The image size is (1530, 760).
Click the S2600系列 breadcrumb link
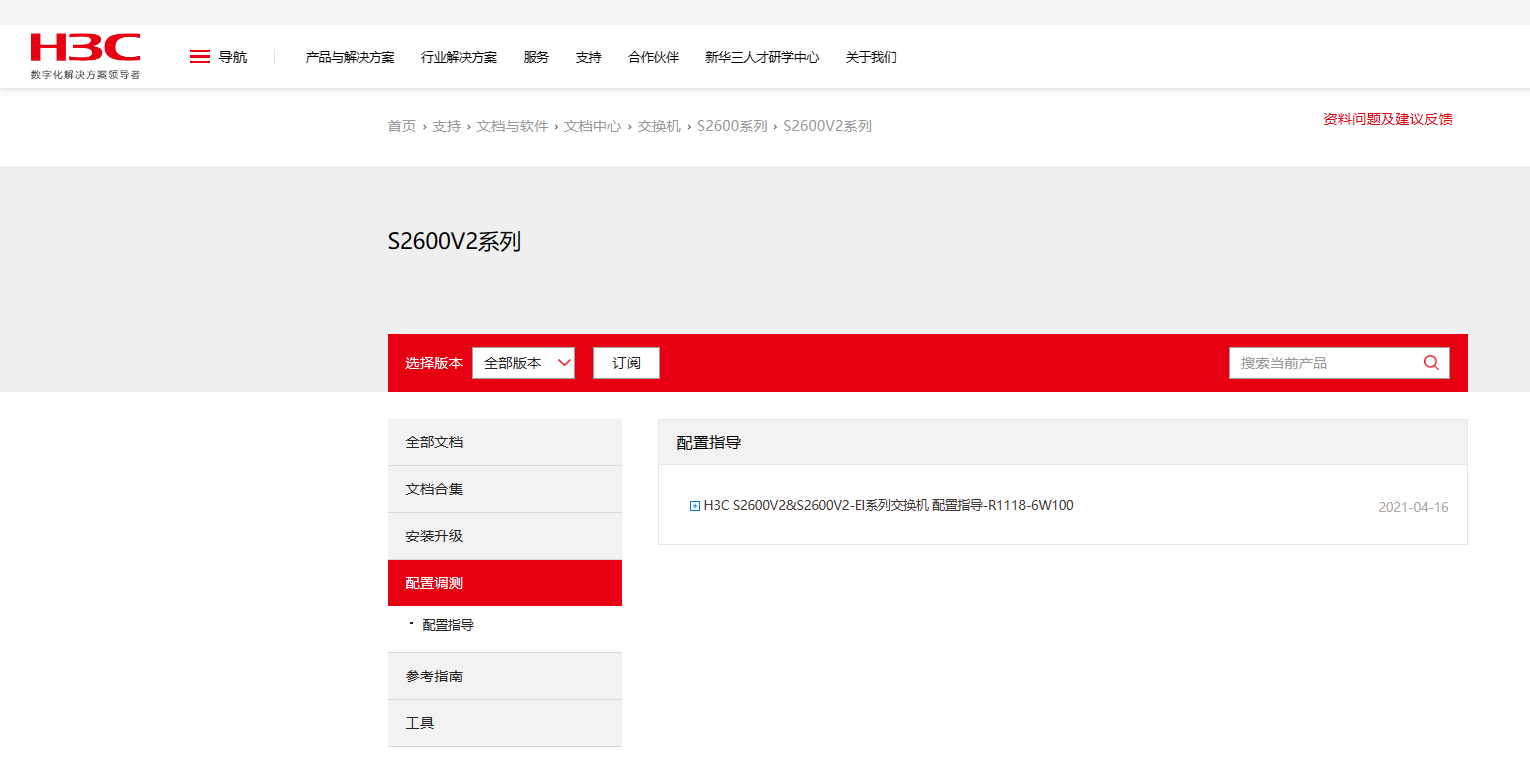coord(732,126)
